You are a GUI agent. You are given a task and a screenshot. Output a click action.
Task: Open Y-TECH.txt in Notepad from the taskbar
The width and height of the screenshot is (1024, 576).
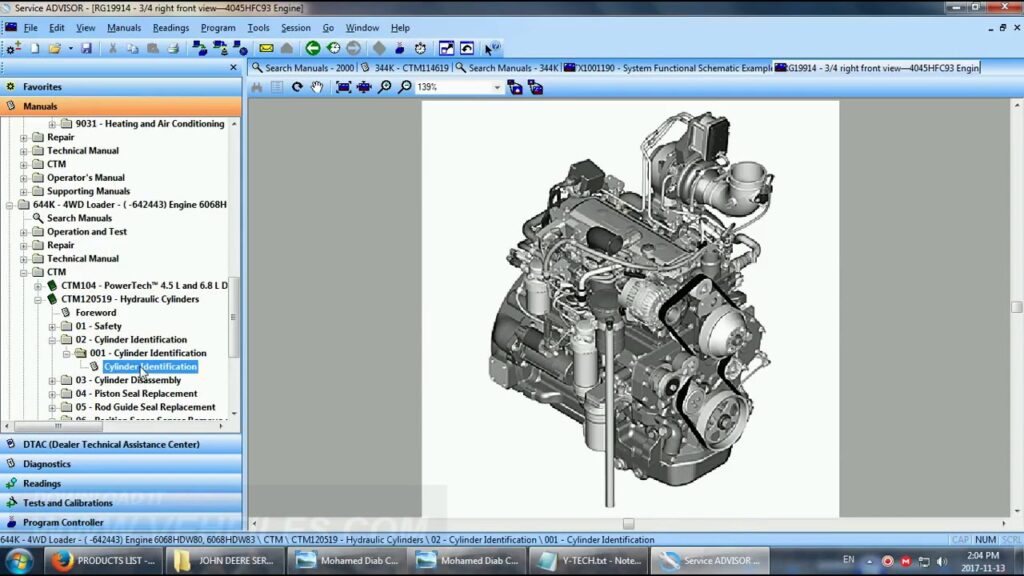(x=588, y=561)
